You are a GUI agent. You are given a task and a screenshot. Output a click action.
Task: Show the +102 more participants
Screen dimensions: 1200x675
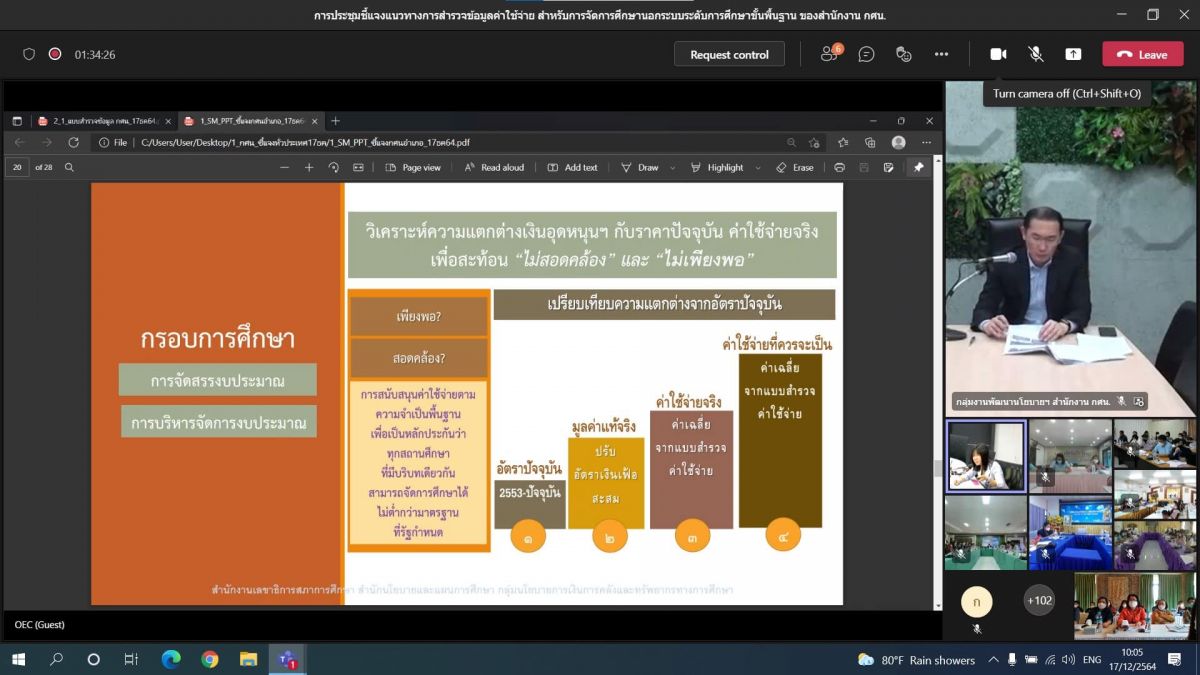click(x=1039, y=601)
